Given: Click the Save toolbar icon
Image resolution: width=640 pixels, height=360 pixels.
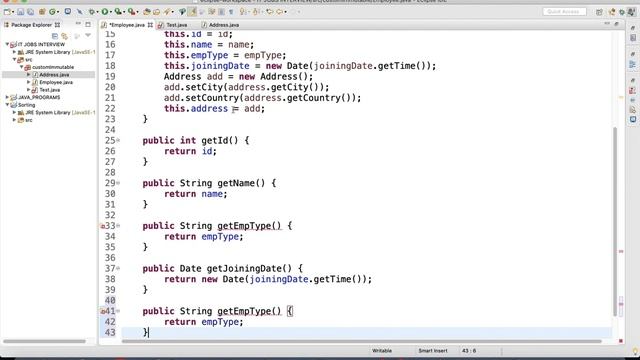Looking at the screenshot, I should pos(20,12).
